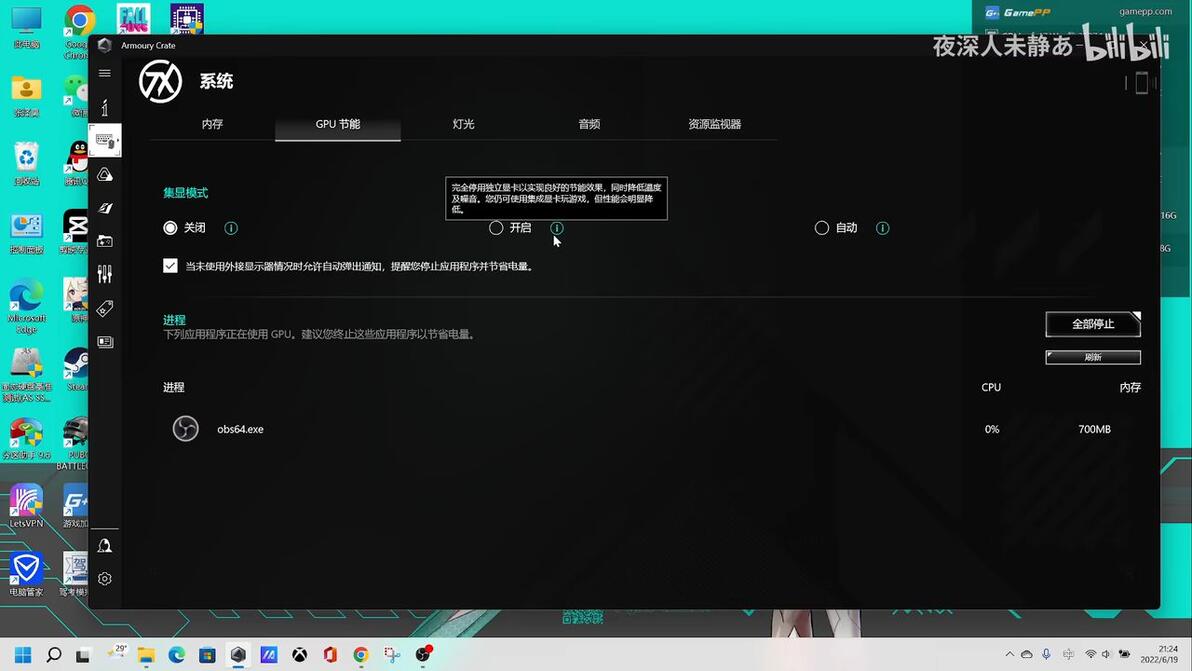1192x671 pixels.
Task: Open the Home info icon in sidebar
Action: tap(105, 107)
